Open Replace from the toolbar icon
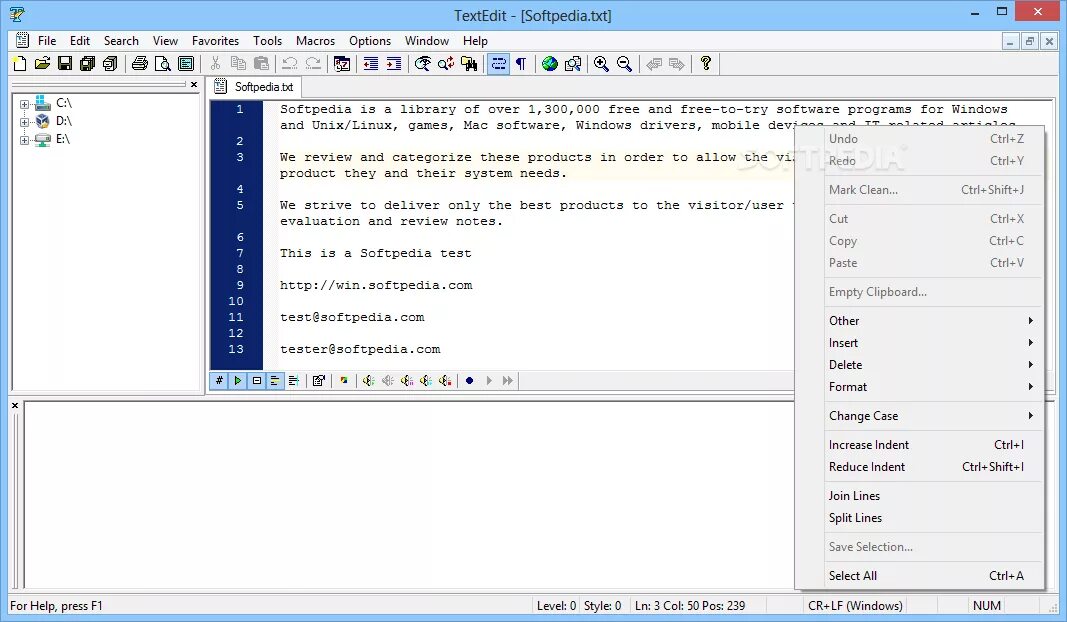The height and width of the screenshot is (622, 1067). click(x=446, y=64)
